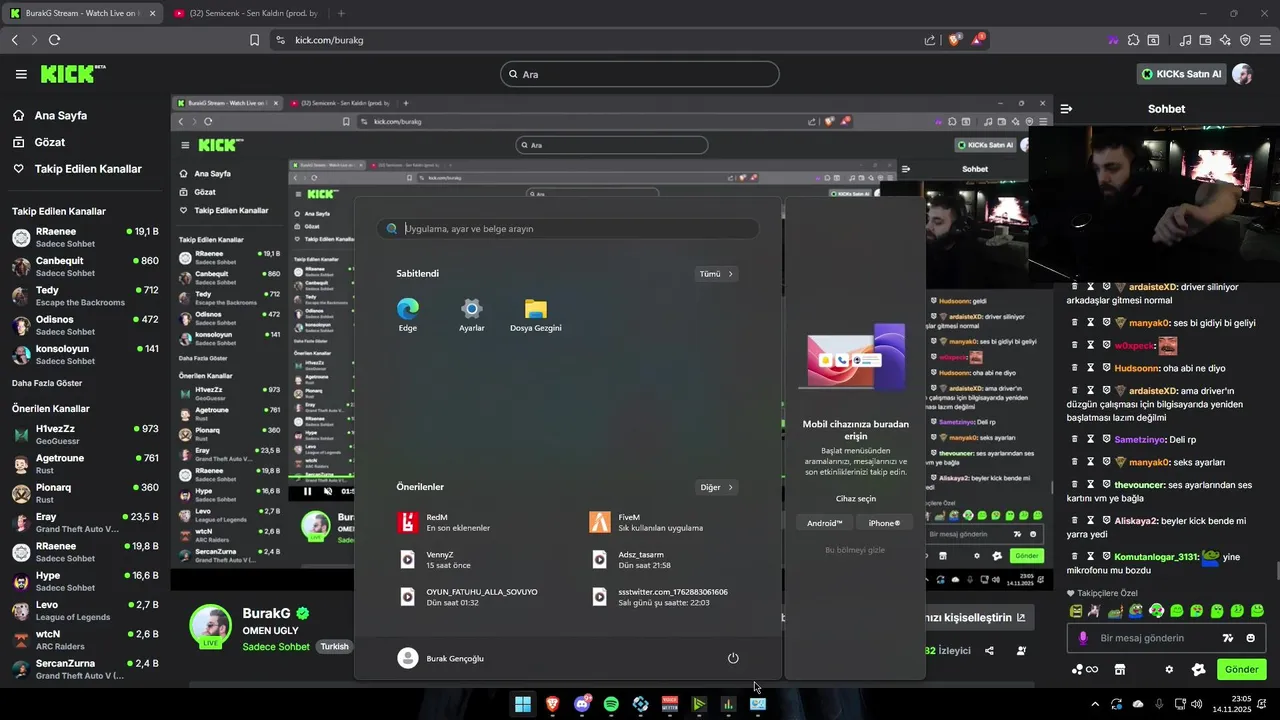The image size is (1280, 720).
Task: Open H1vezZz recommended channel
Action: pyautogui.click(x=85, y=434)
